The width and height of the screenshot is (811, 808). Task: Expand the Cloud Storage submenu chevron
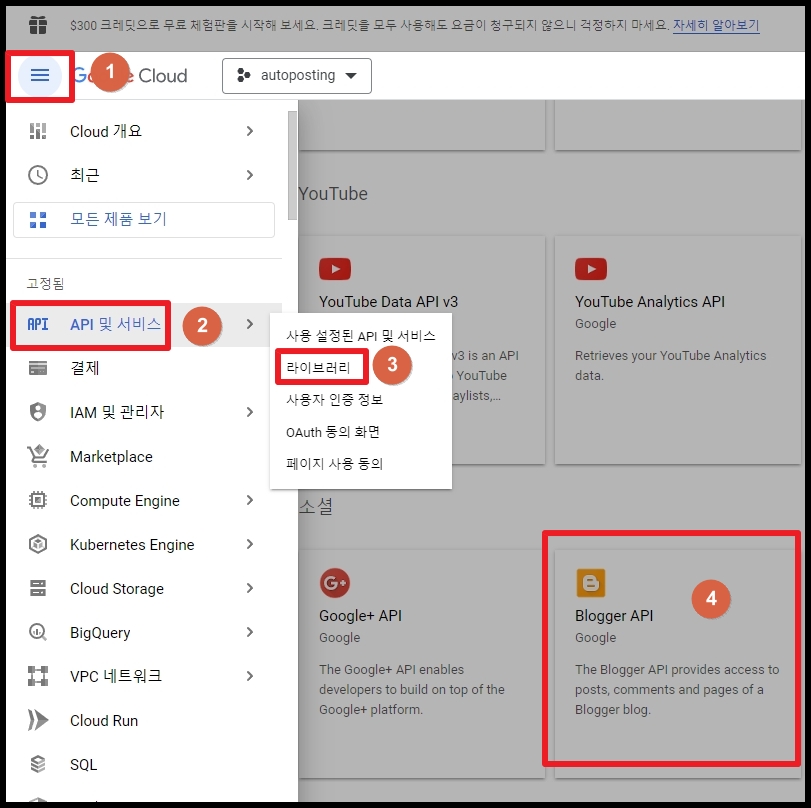250,588
